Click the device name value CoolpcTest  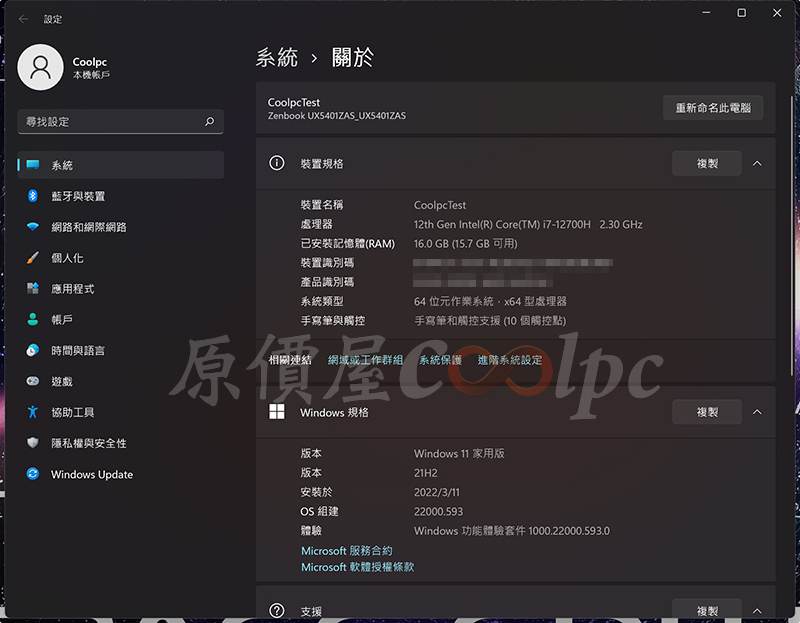tap(440, 205)
